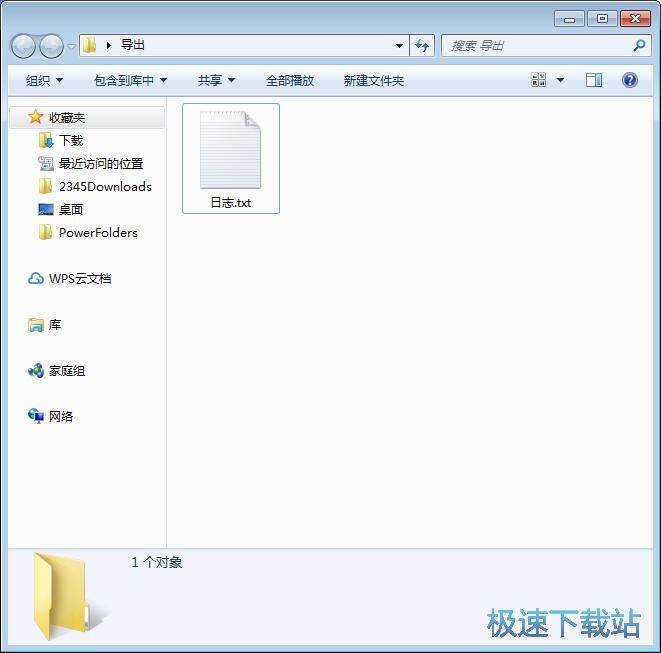Select the 日志.txt file thumbnail

[231, 150]
